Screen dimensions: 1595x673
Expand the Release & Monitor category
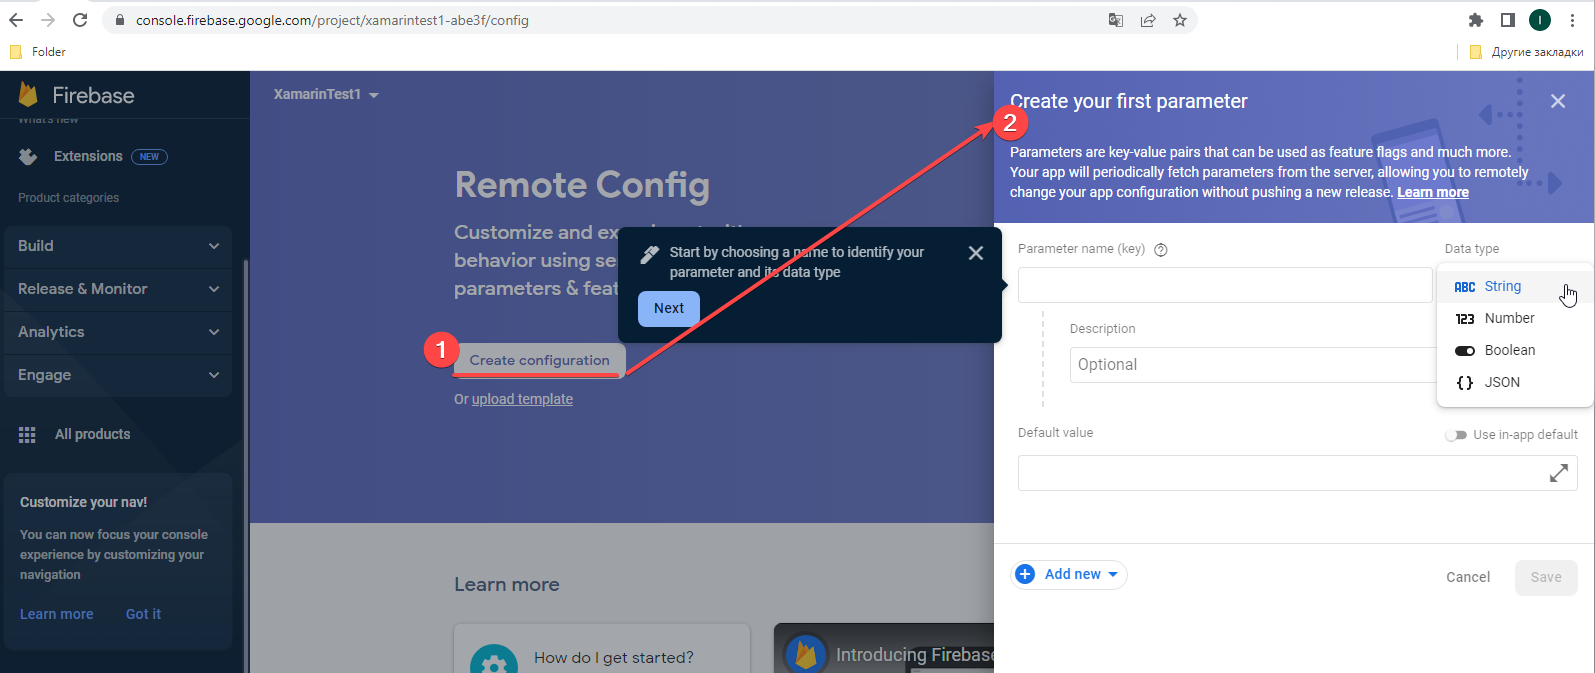click(118, 289)
